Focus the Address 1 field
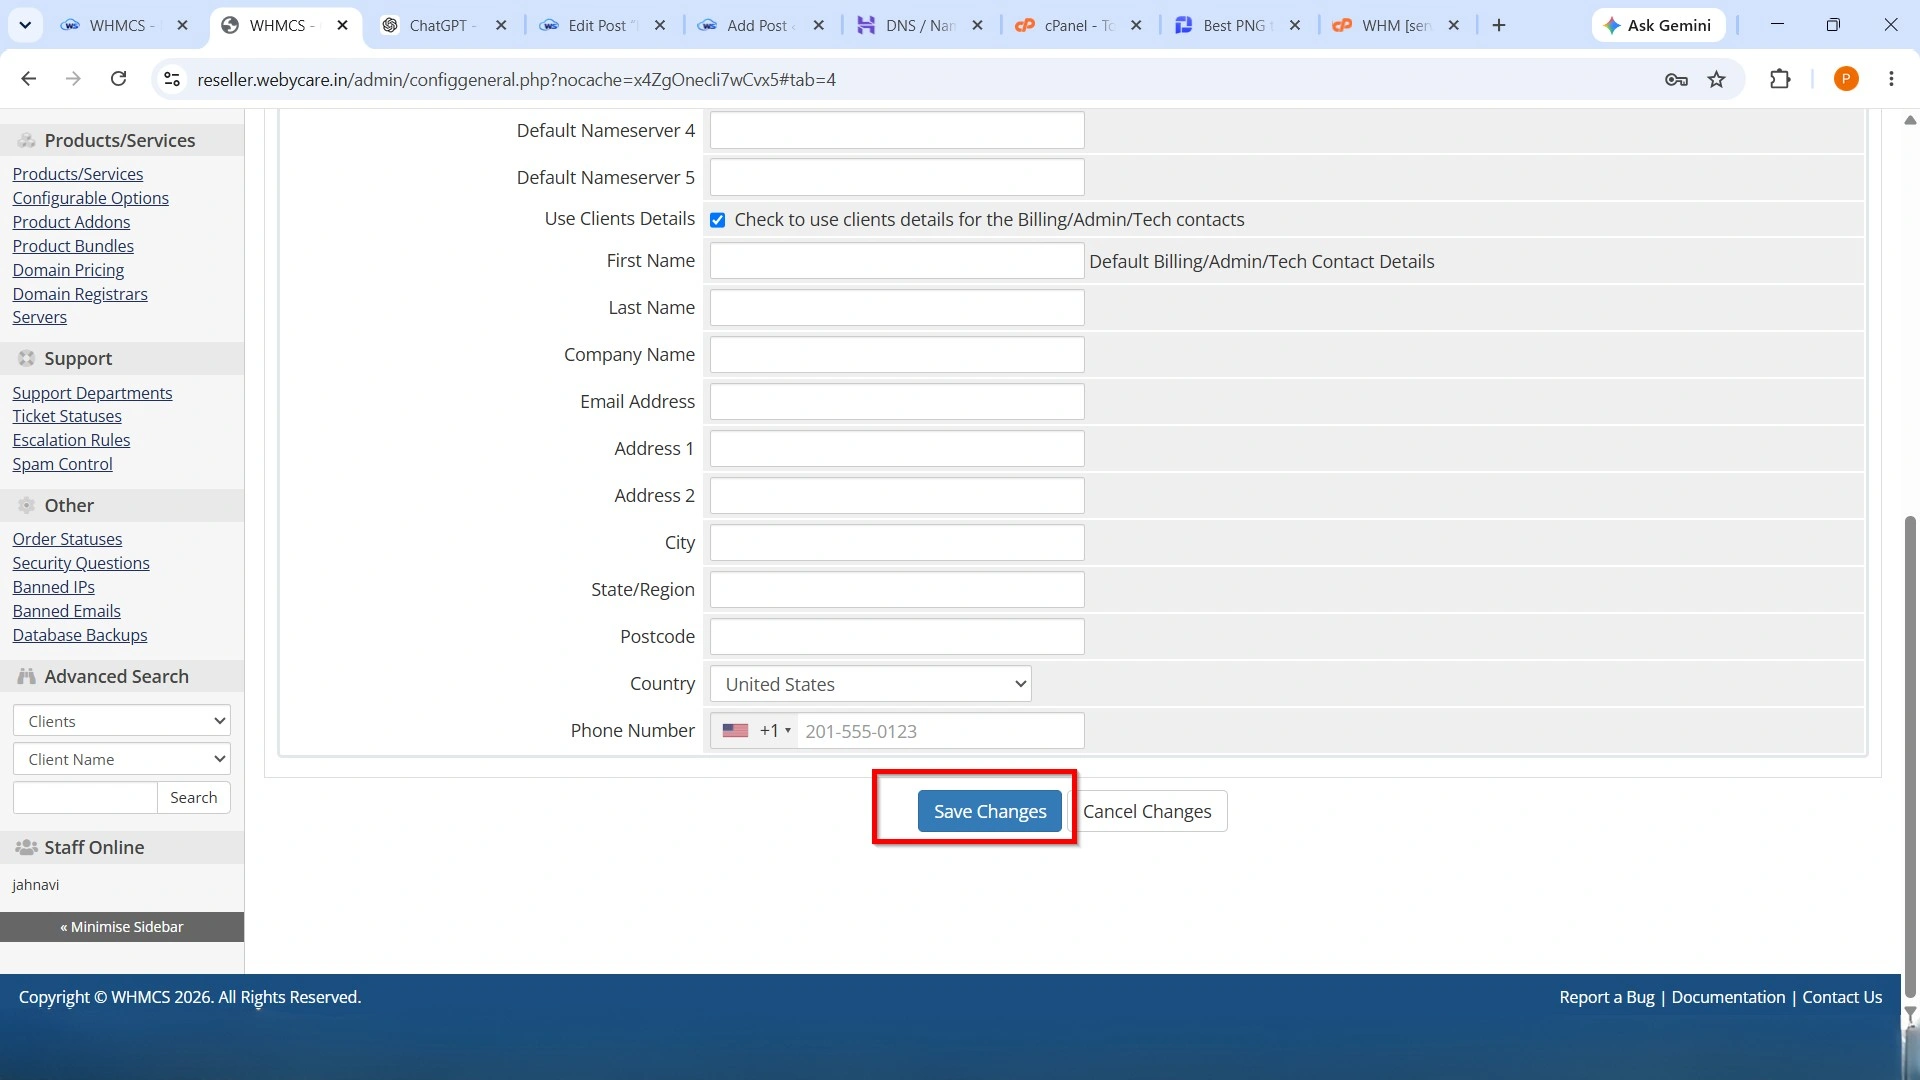The width and height of the screenshot is (1920, 1080). tap(897, 449)
